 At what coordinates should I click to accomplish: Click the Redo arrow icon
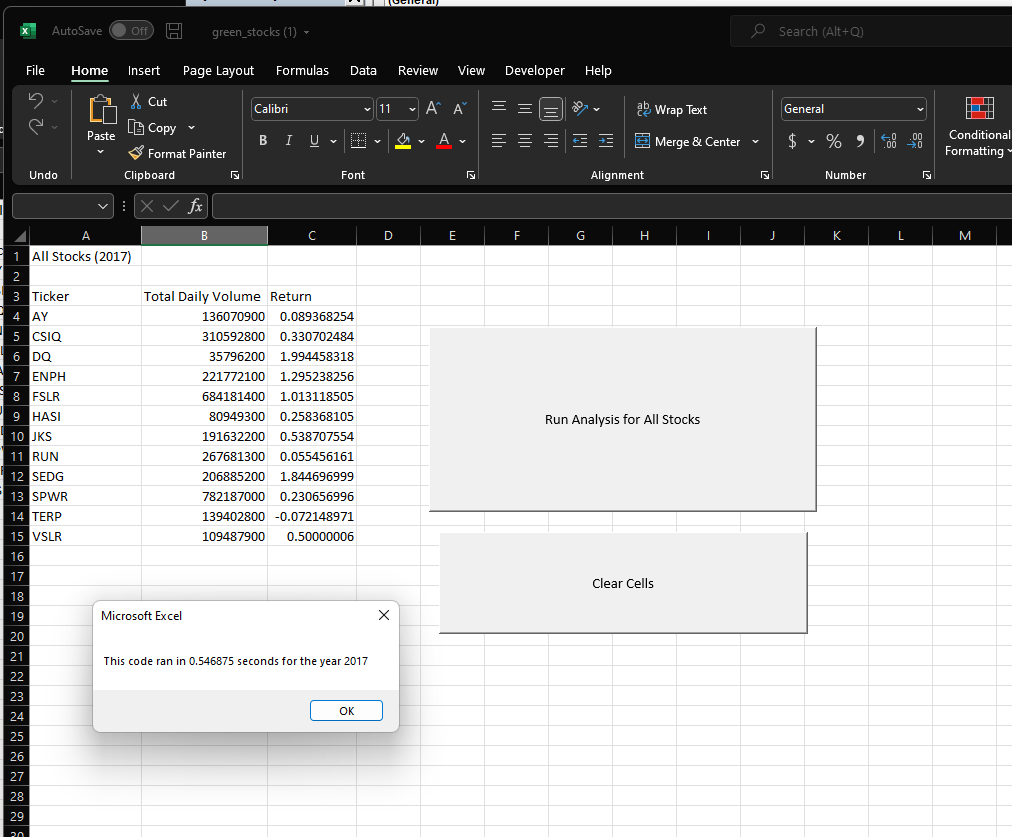point(36,127)
